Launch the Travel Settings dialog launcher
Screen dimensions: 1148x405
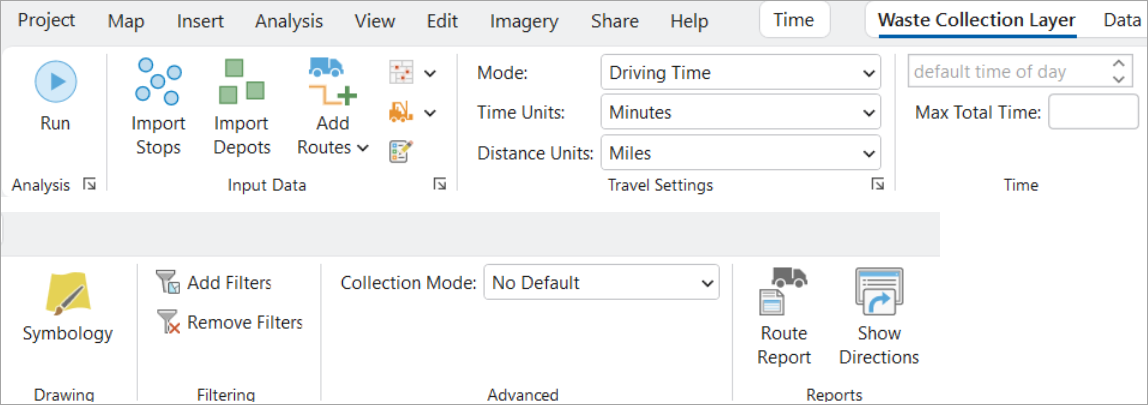(x=877, y=184)
